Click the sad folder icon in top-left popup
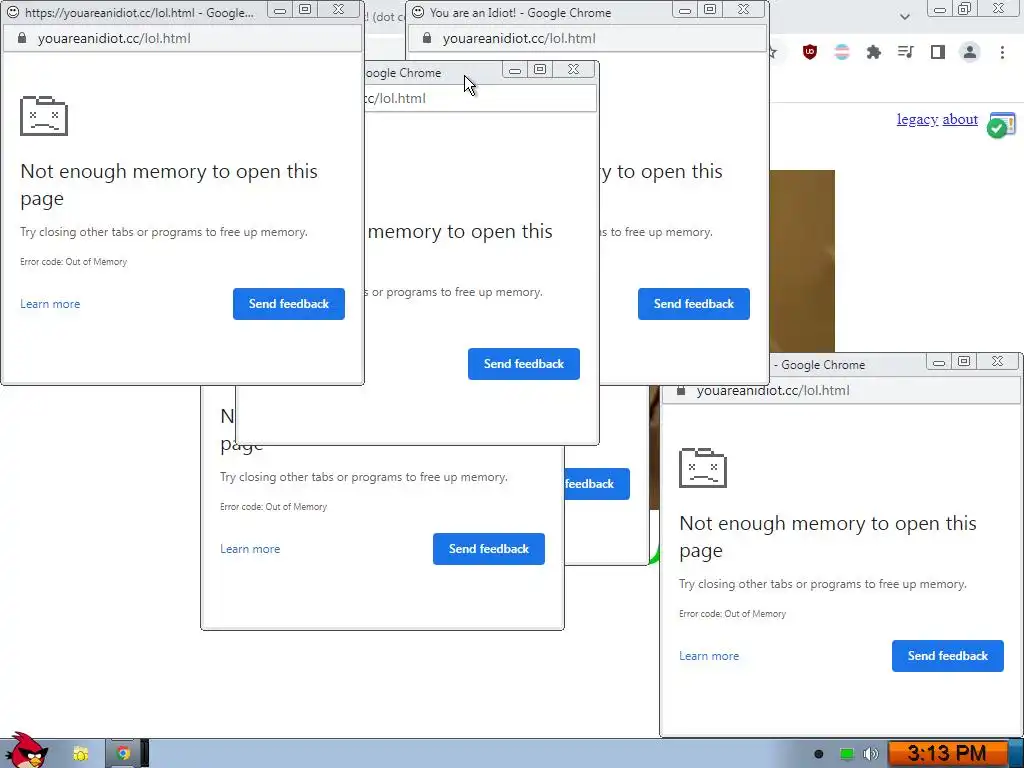 (44, 116)
